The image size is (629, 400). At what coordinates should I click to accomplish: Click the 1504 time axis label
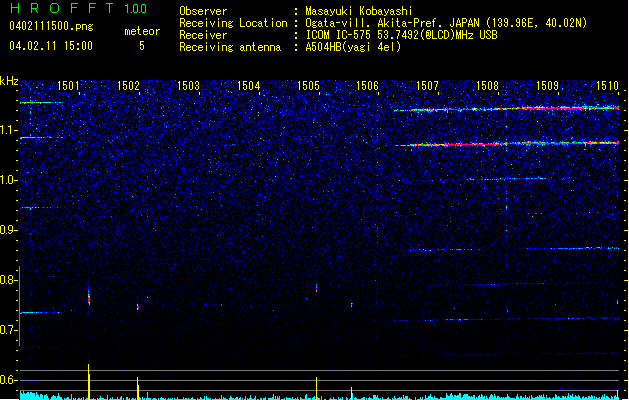[x=248, y=85]
